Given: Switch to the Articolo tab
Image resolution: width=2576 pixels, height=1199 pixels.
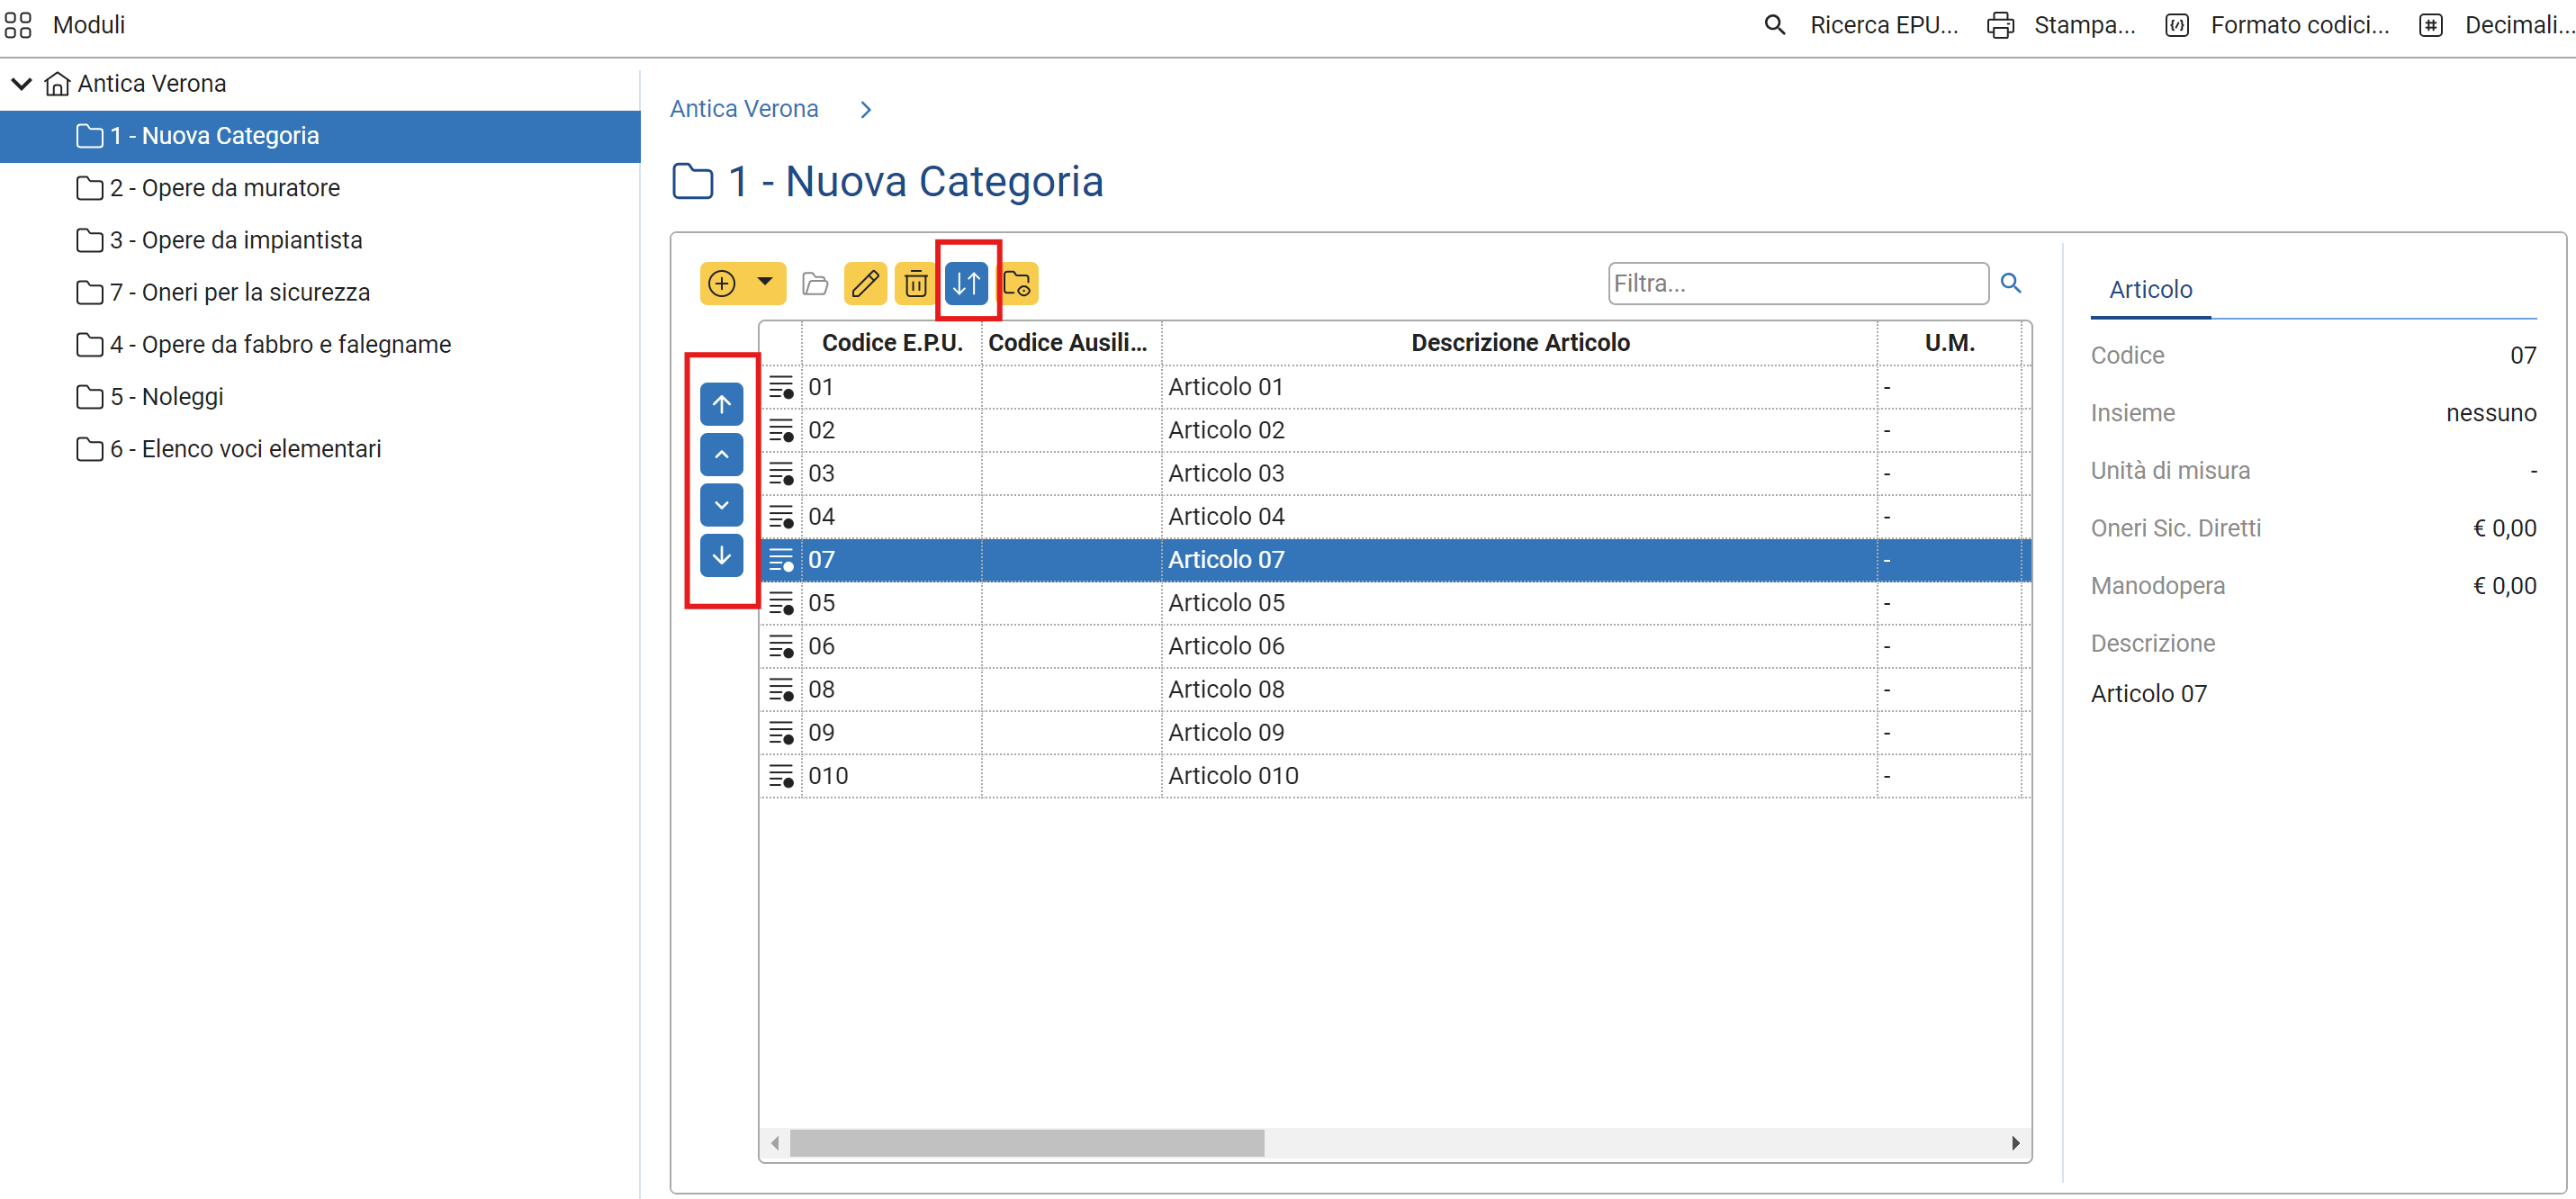Looking at the screenshot, I should point(2150,290).
